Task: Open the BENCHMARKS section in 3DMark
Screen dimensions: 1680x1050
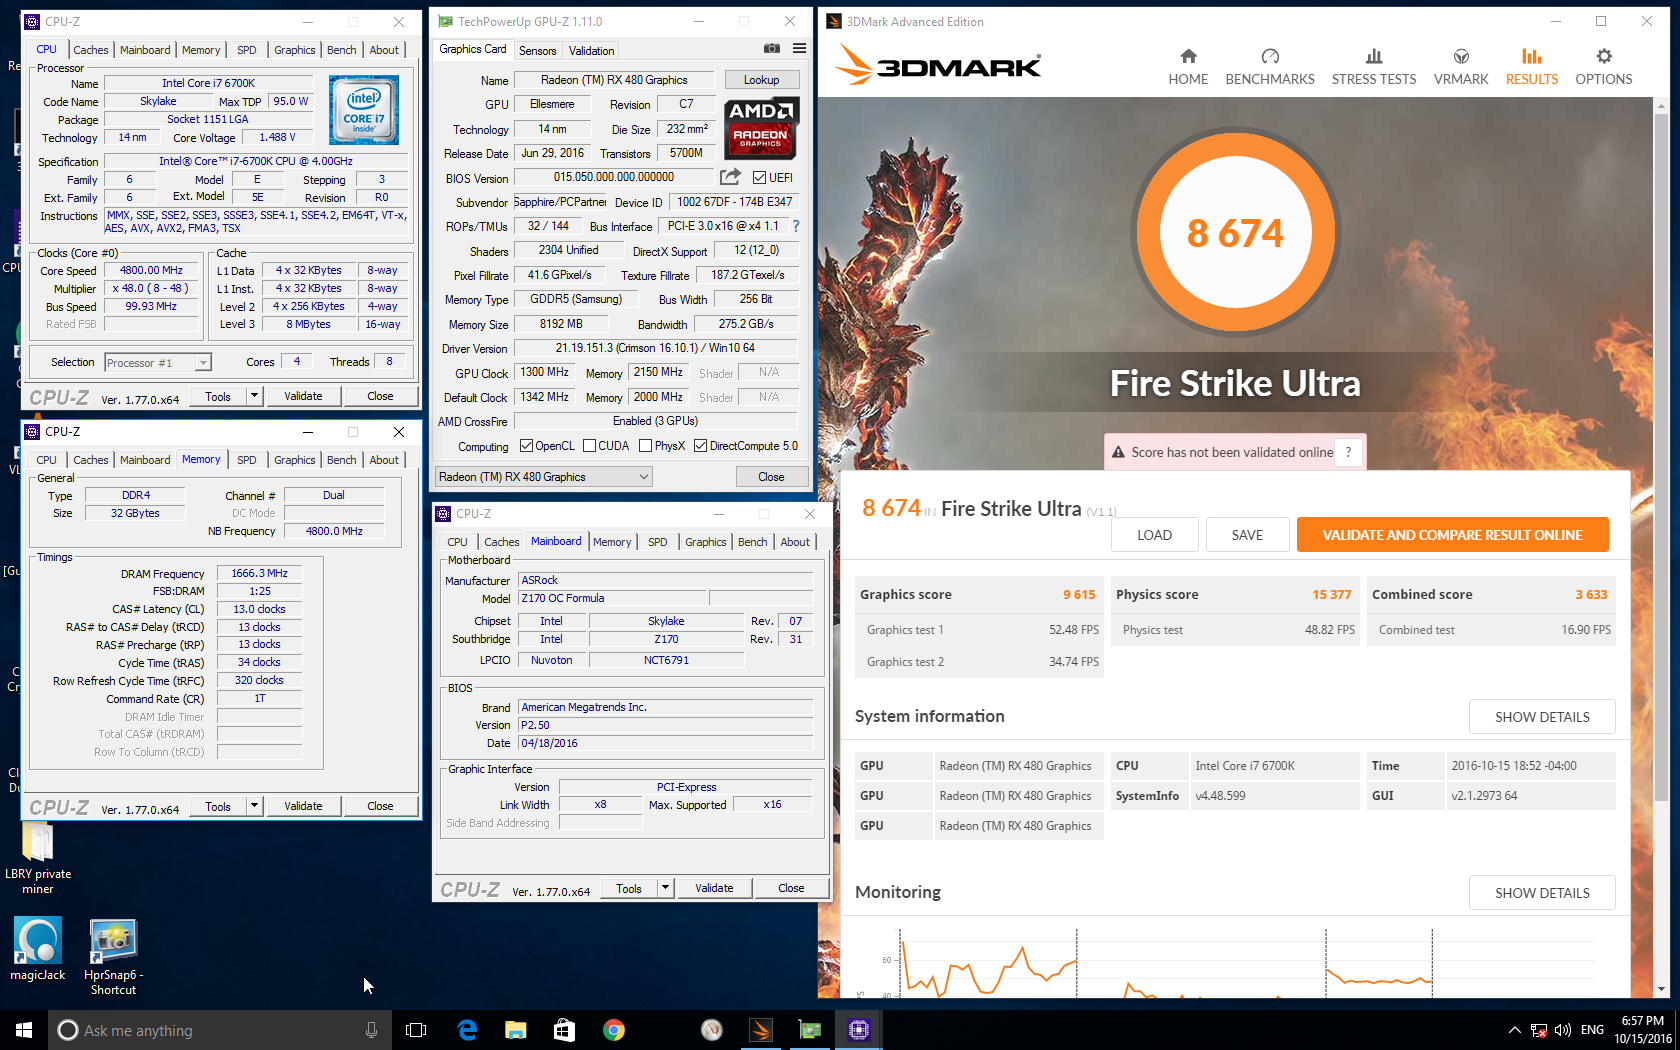Action: [1270, 67]
